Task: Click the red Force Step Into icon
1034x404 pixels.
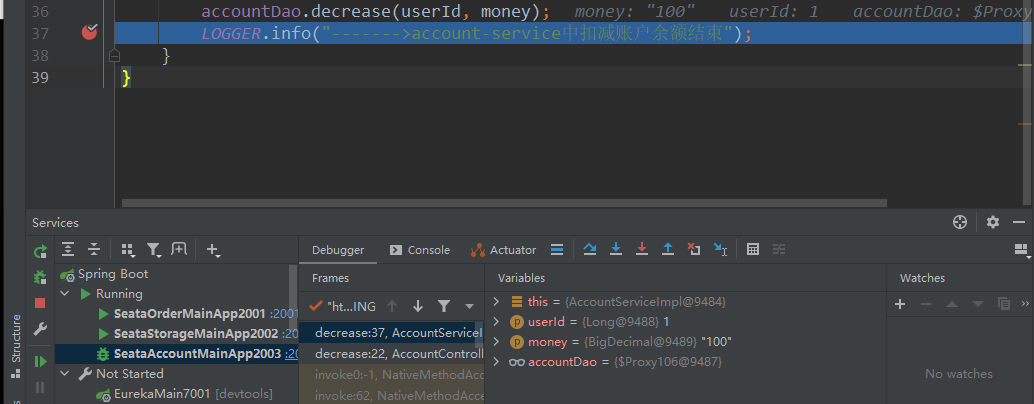Action: [642, 250]
